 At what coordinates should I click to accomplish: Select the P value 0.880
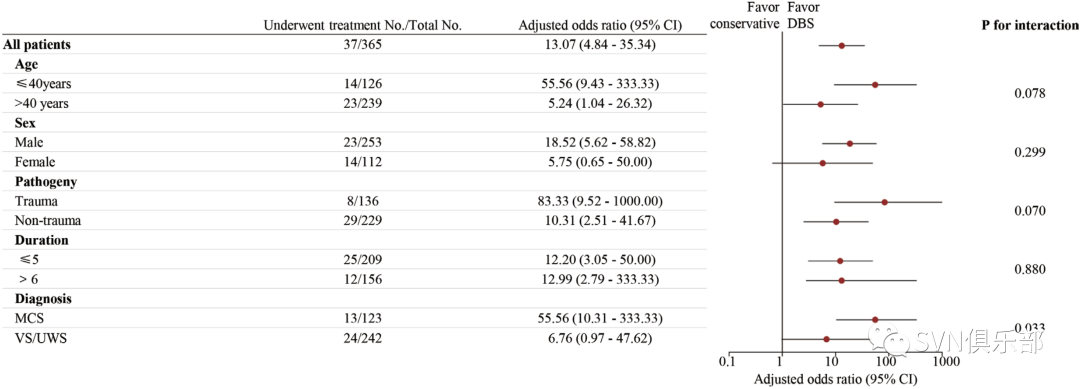tap(1030, 269)
